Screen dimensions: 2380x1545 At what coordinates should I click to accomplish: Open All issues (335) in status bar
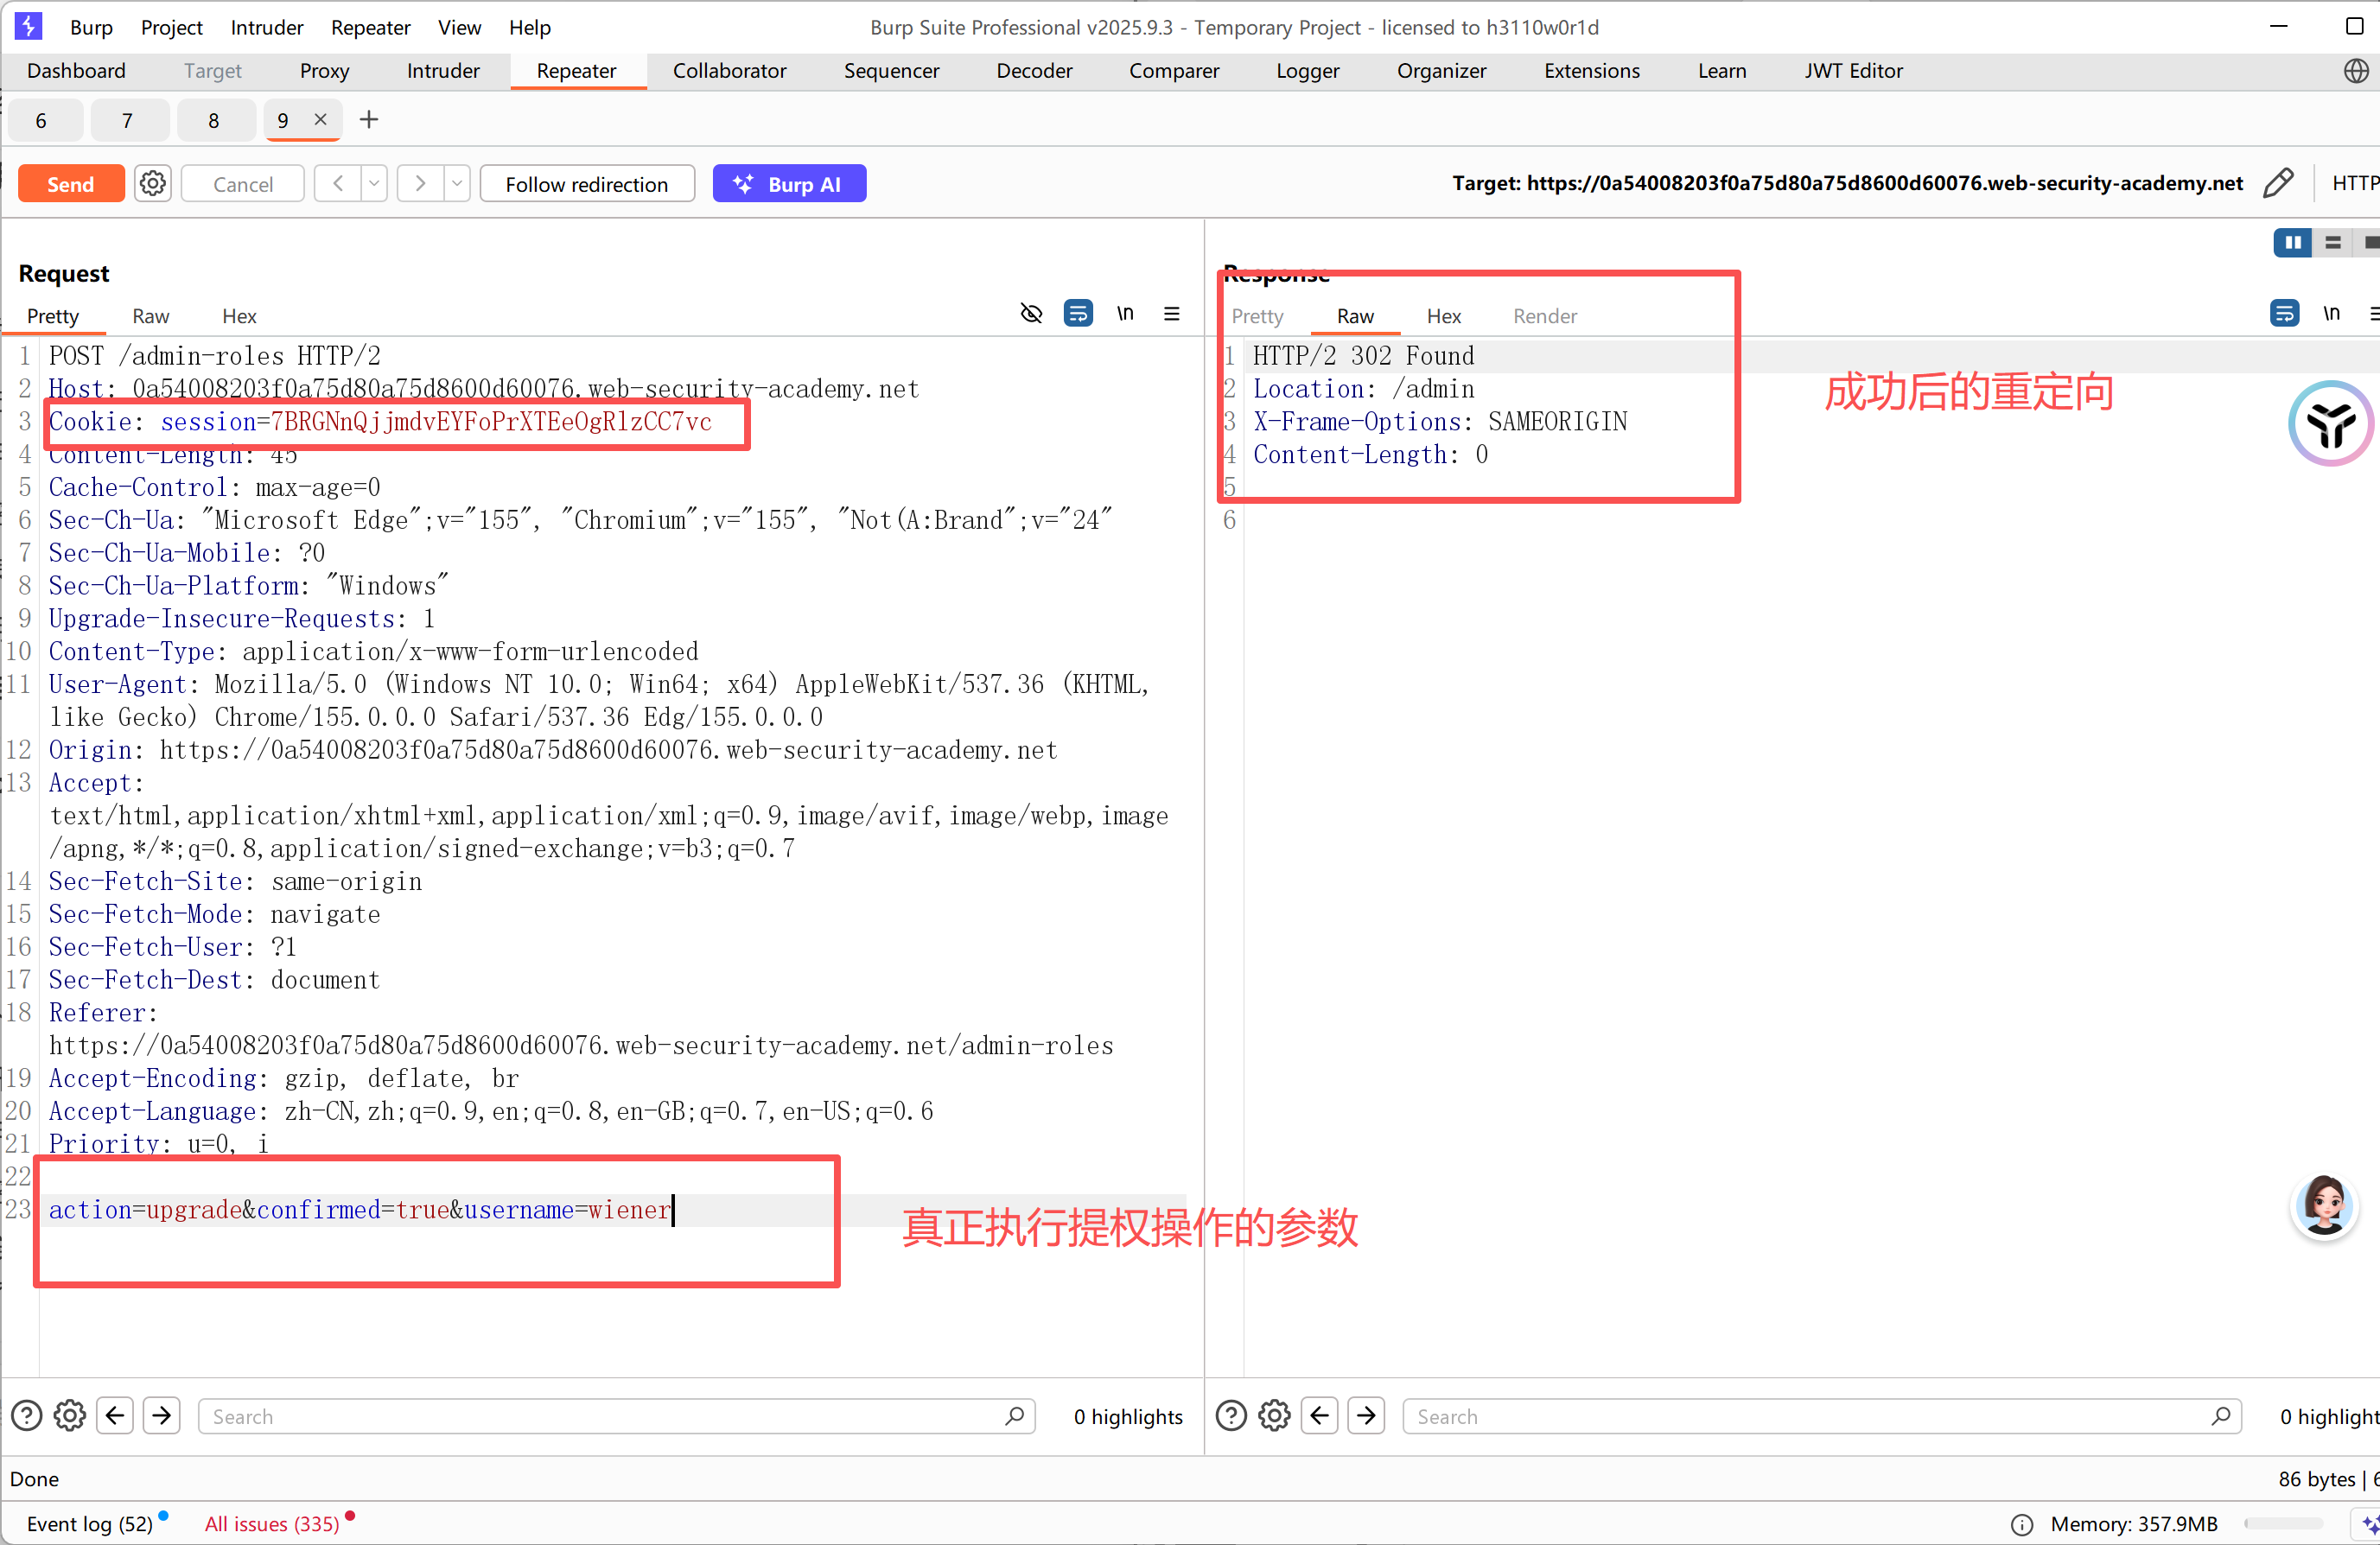click(272, 1524)
